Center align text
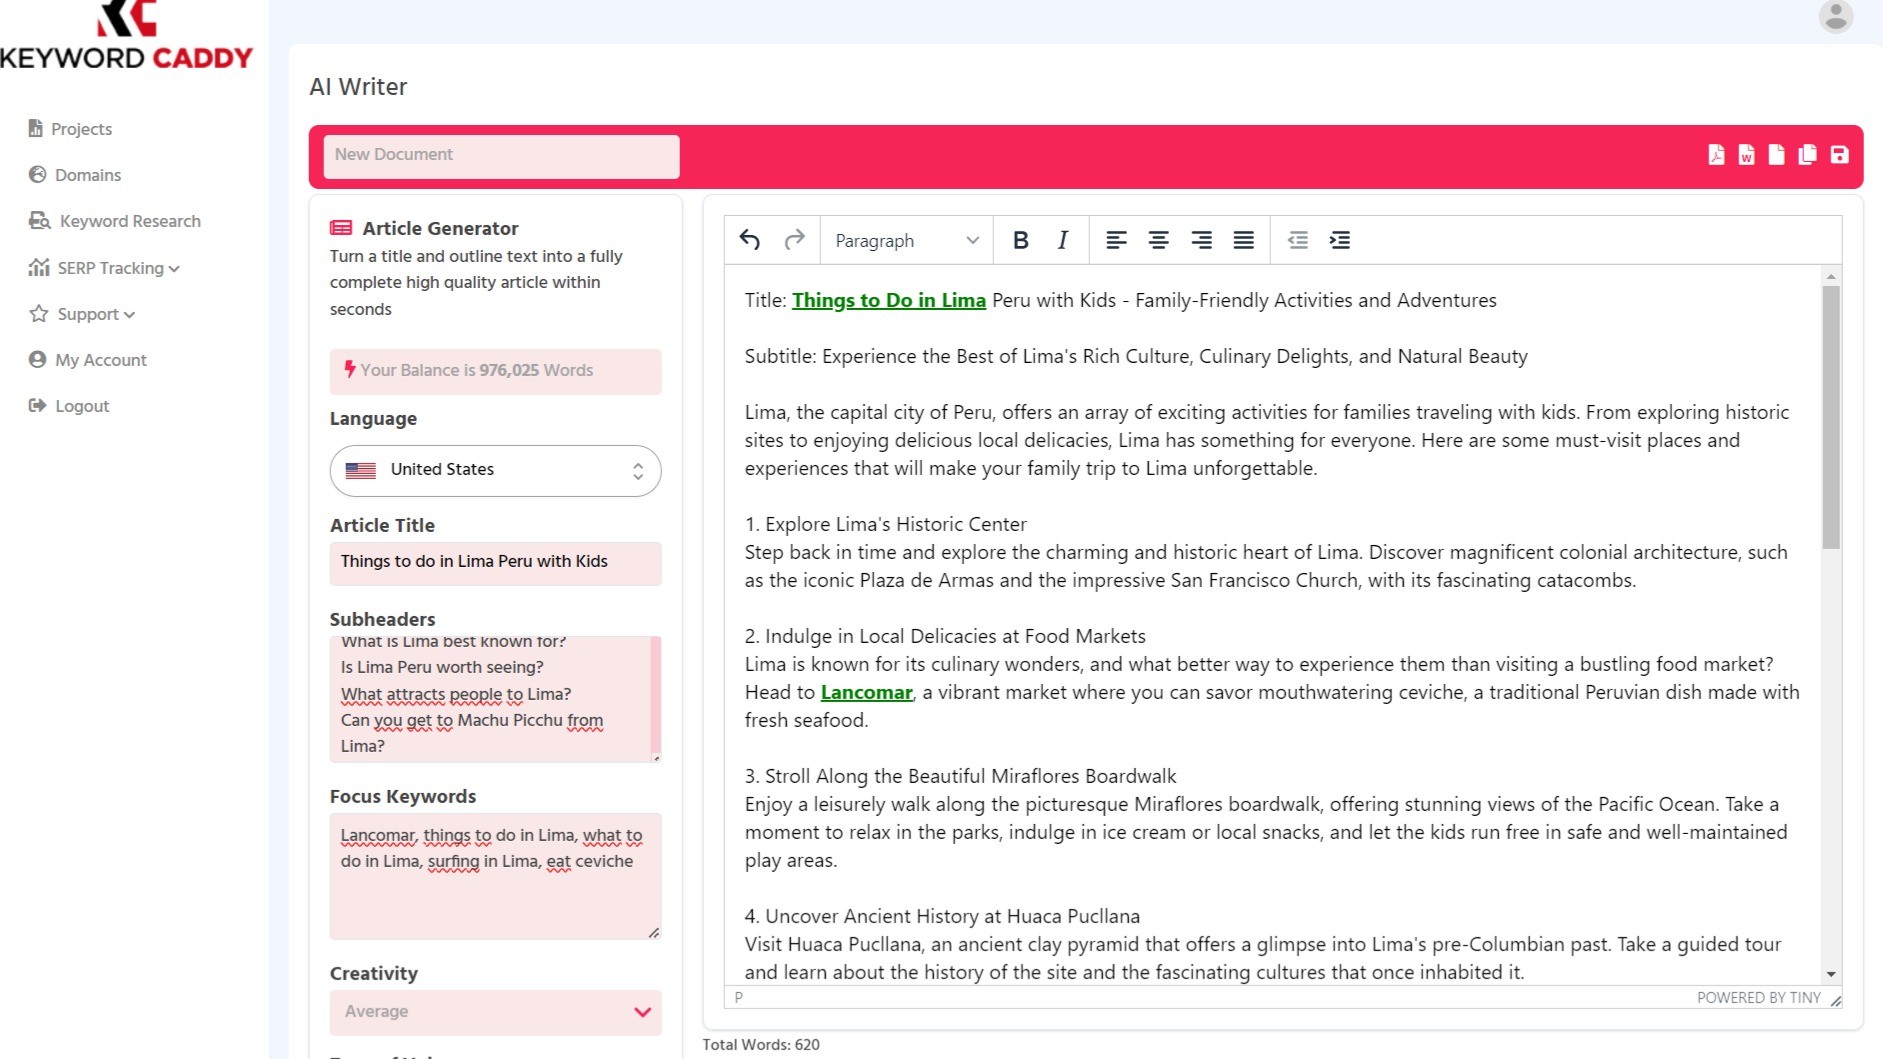The width and height of the screenshot is (1883, 1059). point(1158,240)
